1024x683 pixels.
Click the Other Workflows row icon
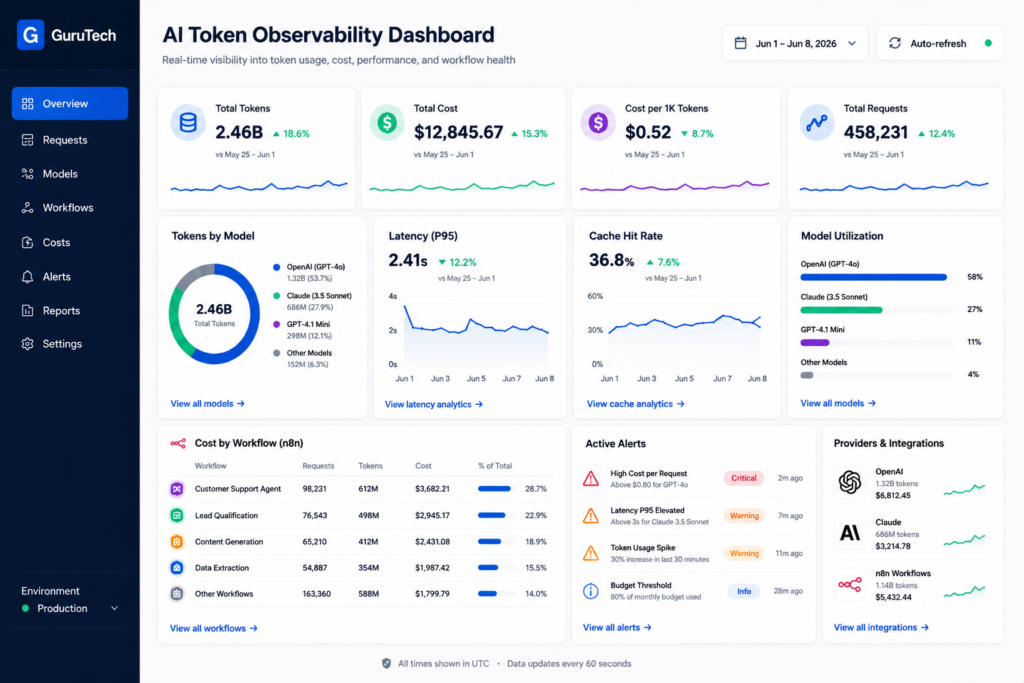click(x=177, y=594)
